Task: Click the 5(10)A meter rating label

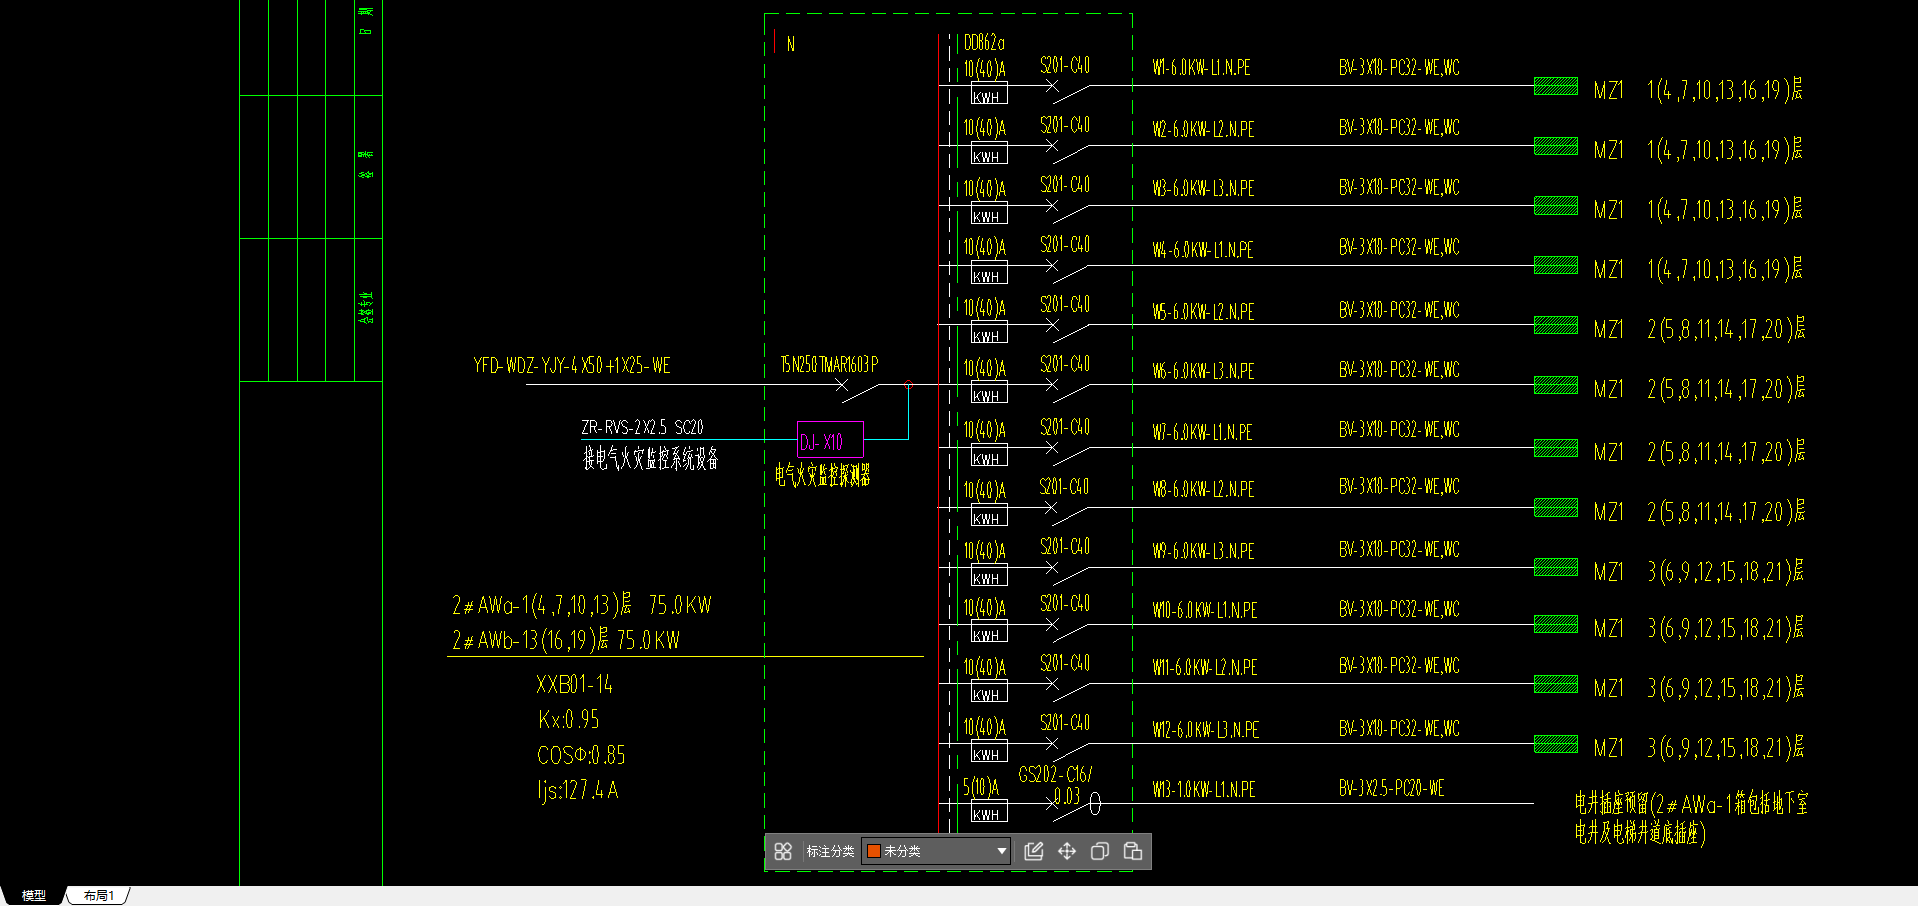Action: tap(981, 788)
